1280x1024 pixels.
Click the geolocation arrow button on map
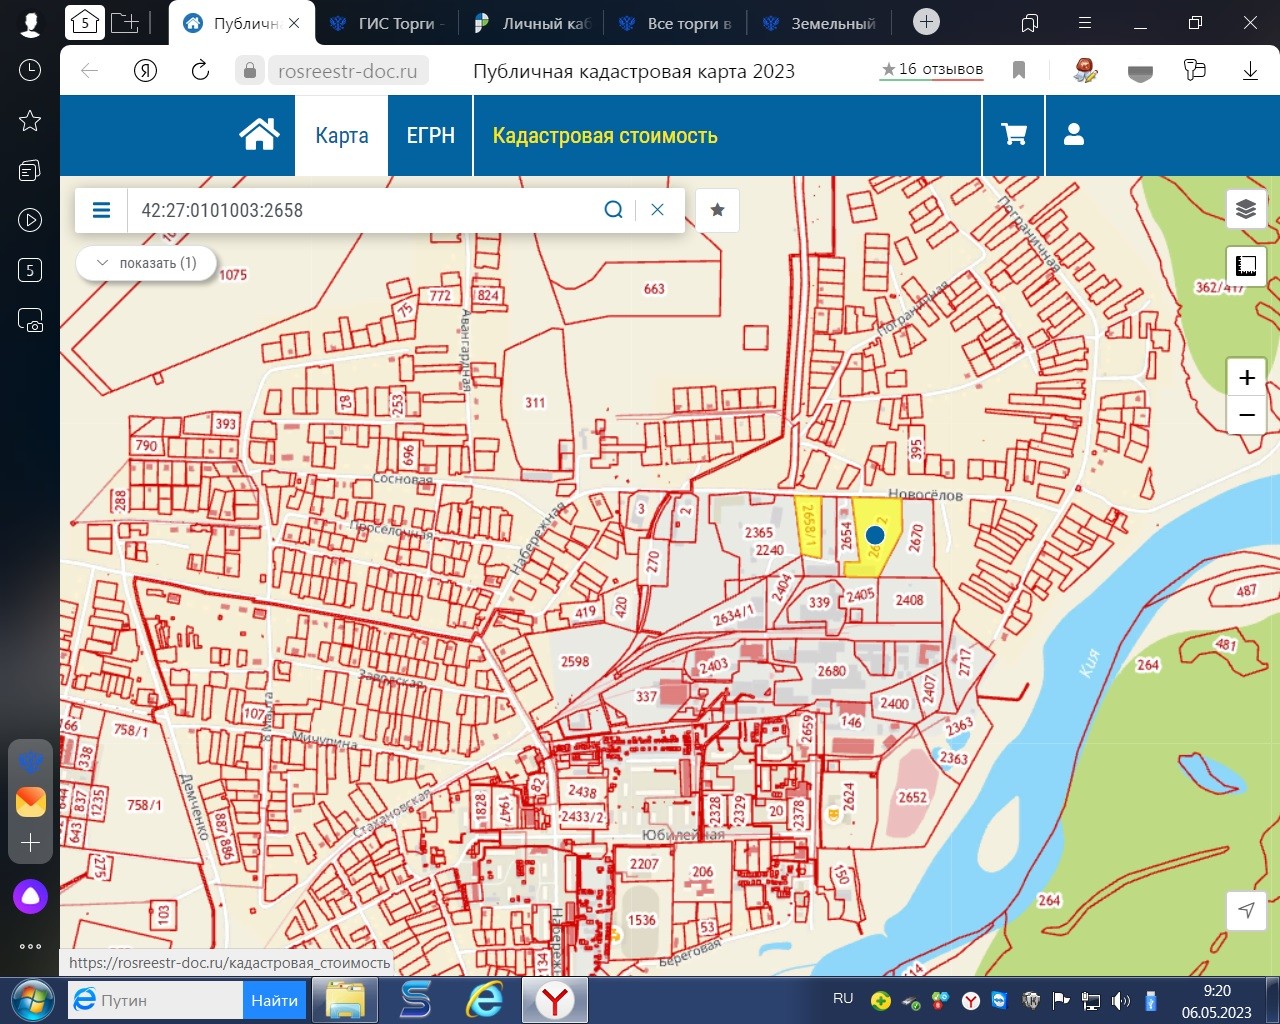tap(1246, 910)
